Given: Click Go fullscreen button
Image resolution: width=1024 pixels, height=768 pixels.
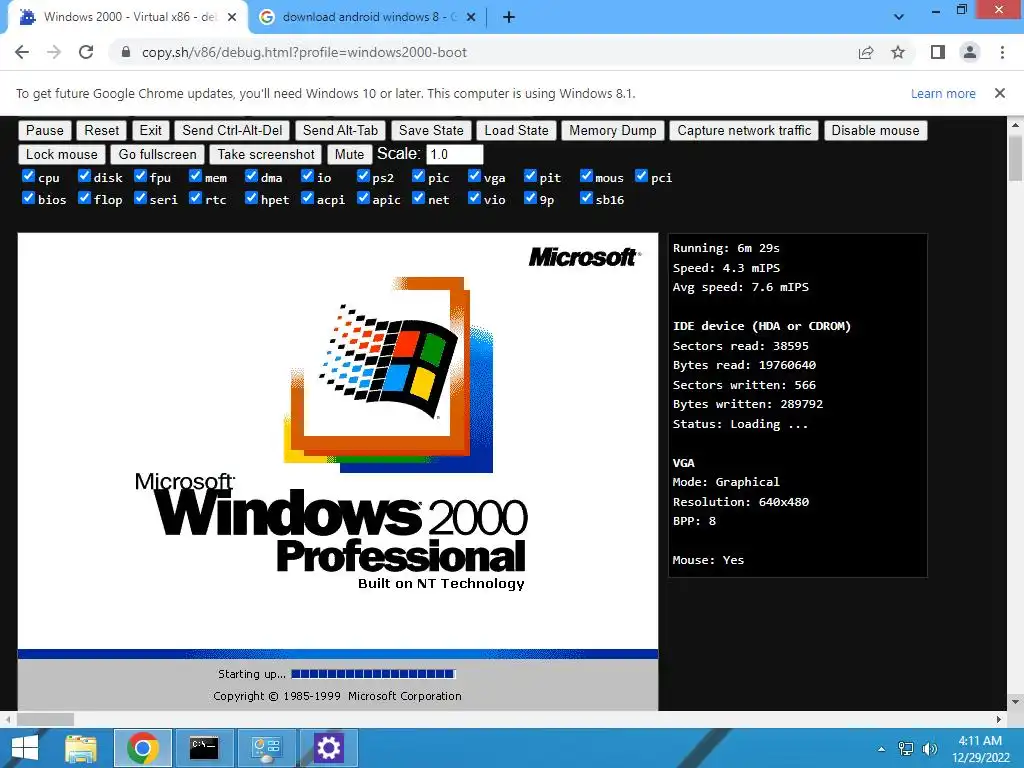Looking at the screenshot, I should click(x=157, y=155).
